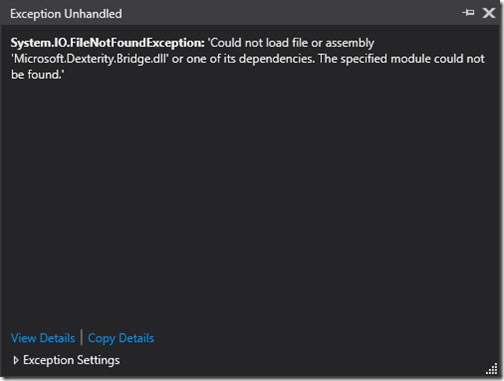Click 'The specified module could not' text
This screenshot has width=504, height=381.
(x=401, y=59)
